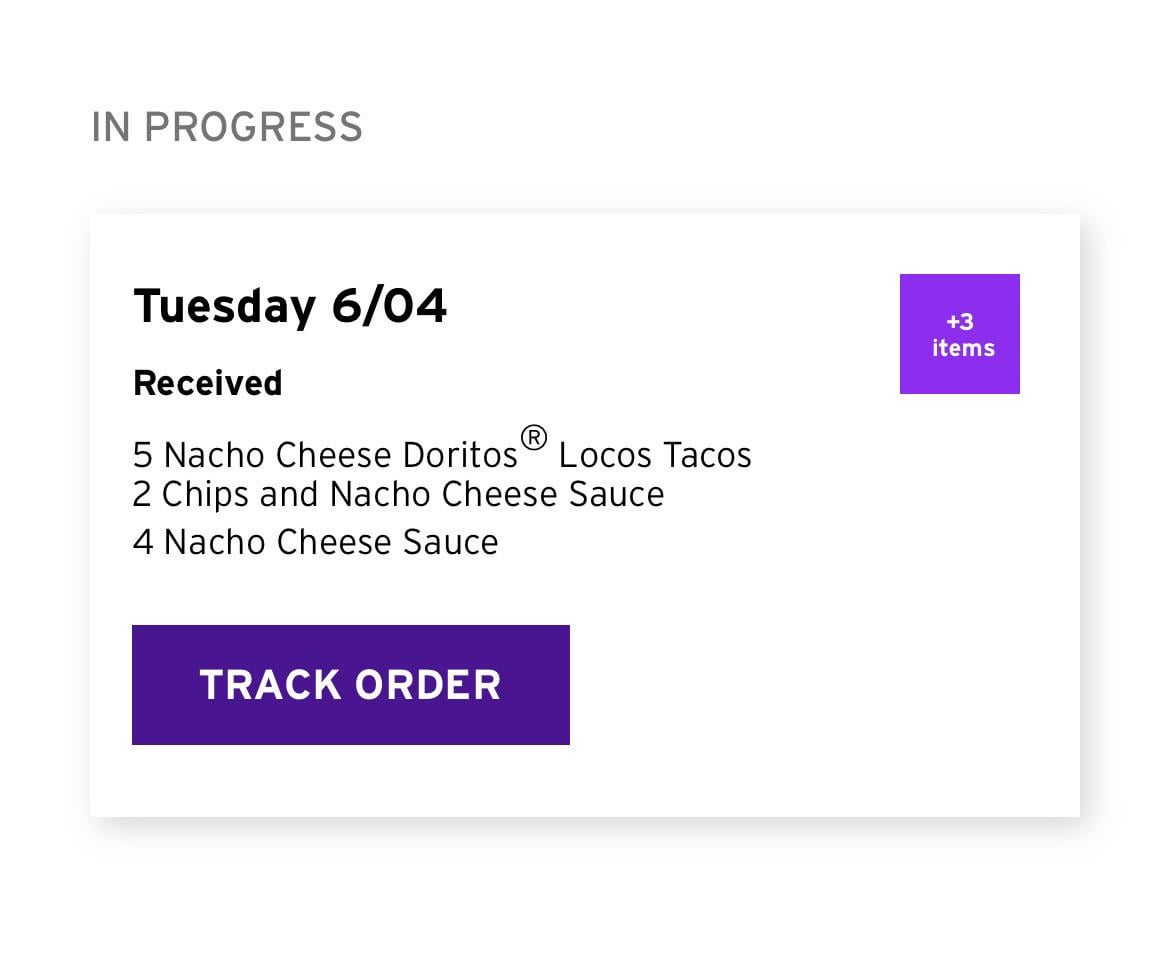This screenshot has width=1170, height=972.
Task: Click the "6/04" date in card title
Action: (x=389, y=306)
